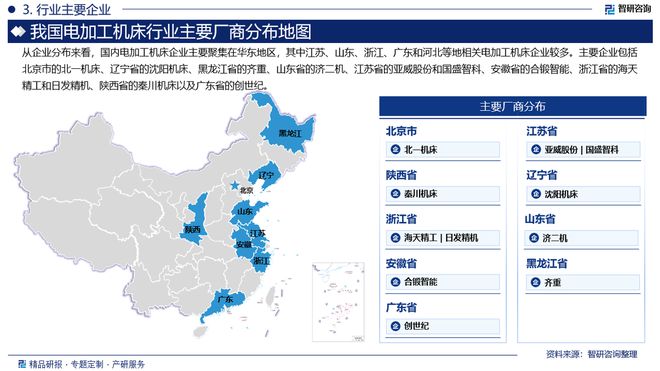Click the bullet dot before 3. 行业主要企业
The image size is (660, 371).
12,9
